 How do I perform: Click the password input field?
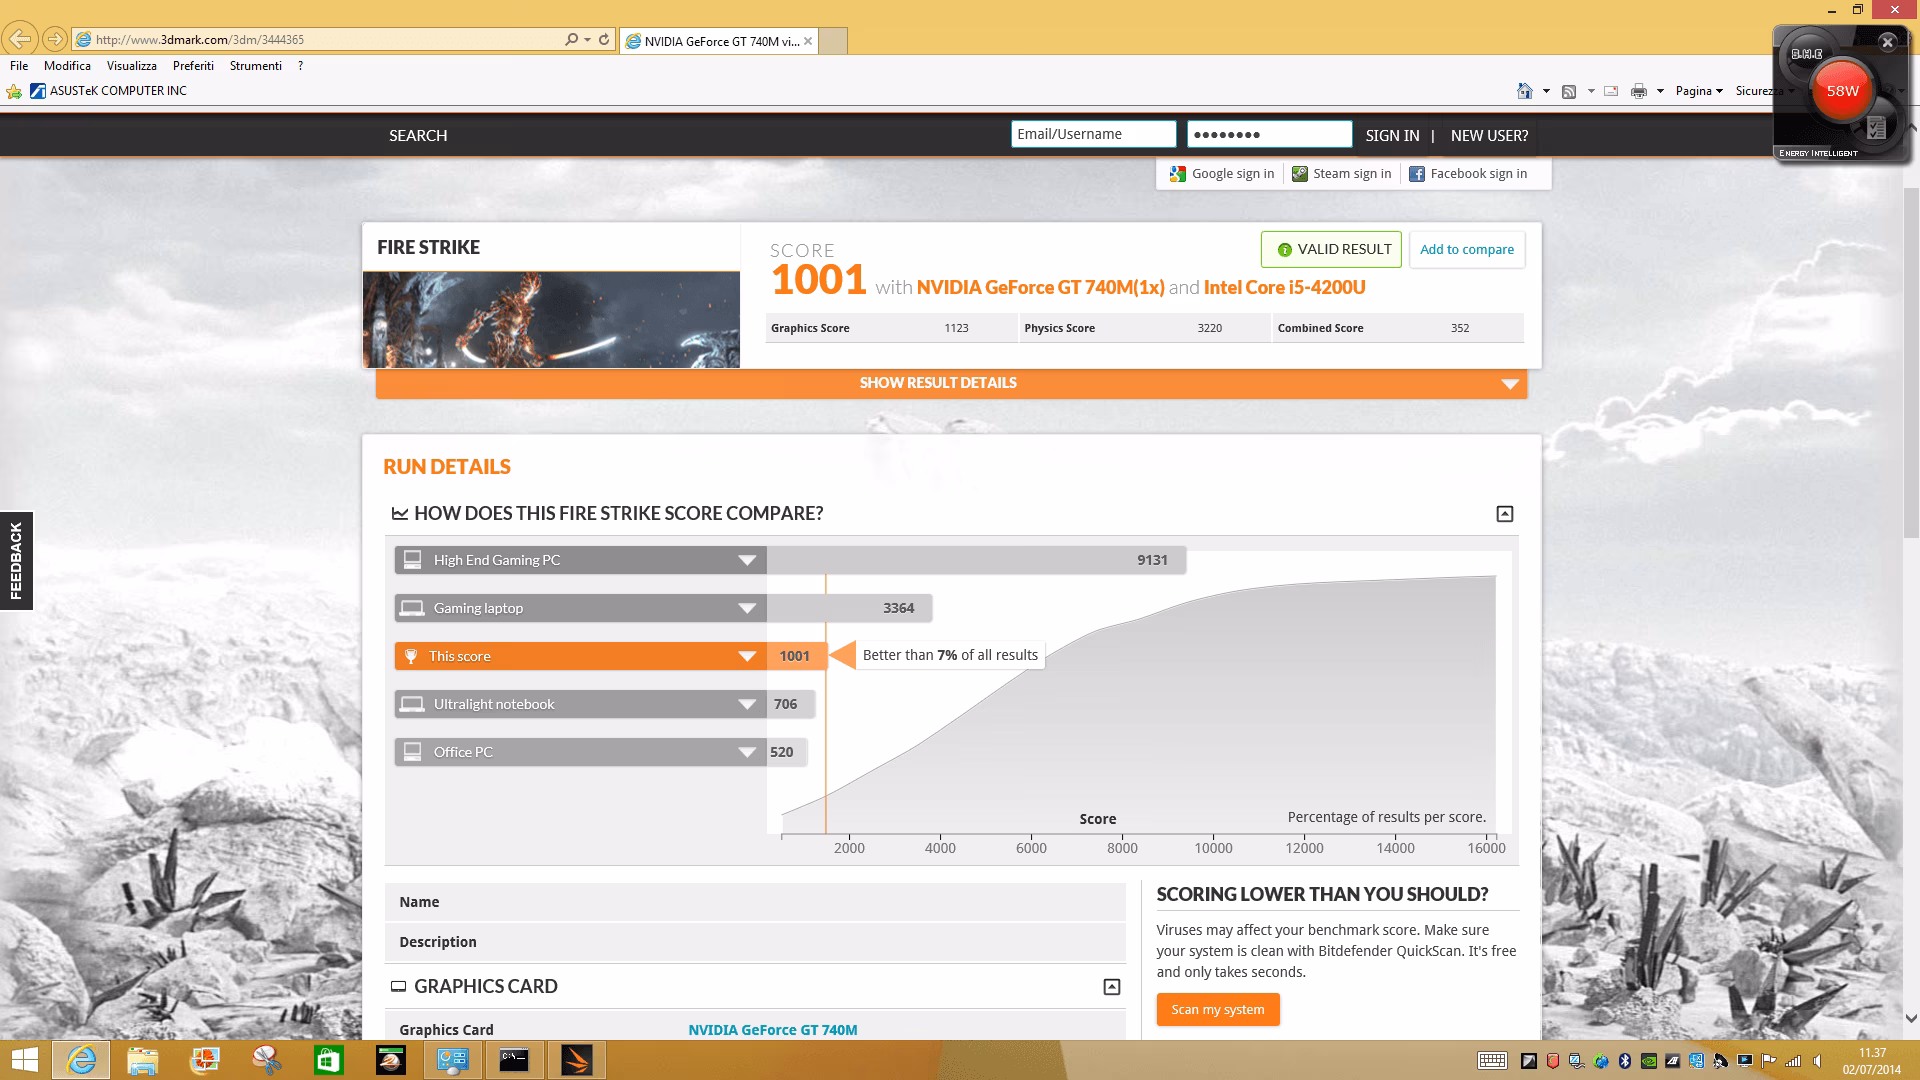point(1269,134)
